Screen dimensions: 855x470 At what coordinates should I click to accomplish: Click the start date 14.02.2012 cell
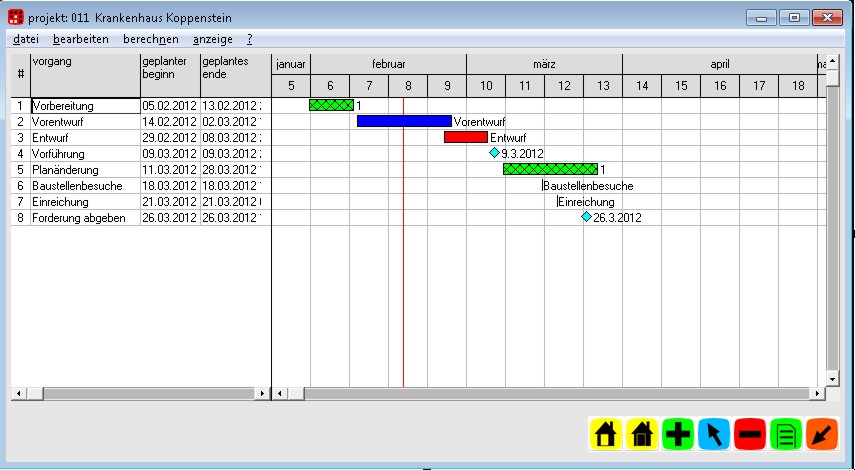click(x=170, y=122)
